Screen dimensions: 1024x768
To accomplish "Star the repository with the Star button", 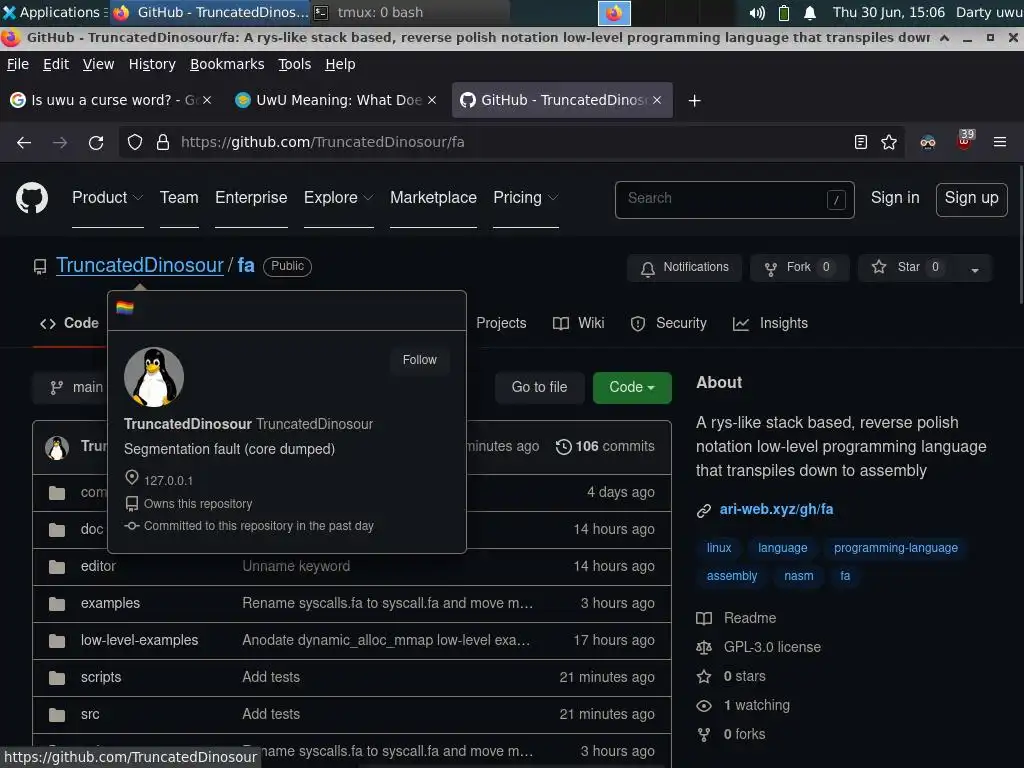I will [908, 268].
